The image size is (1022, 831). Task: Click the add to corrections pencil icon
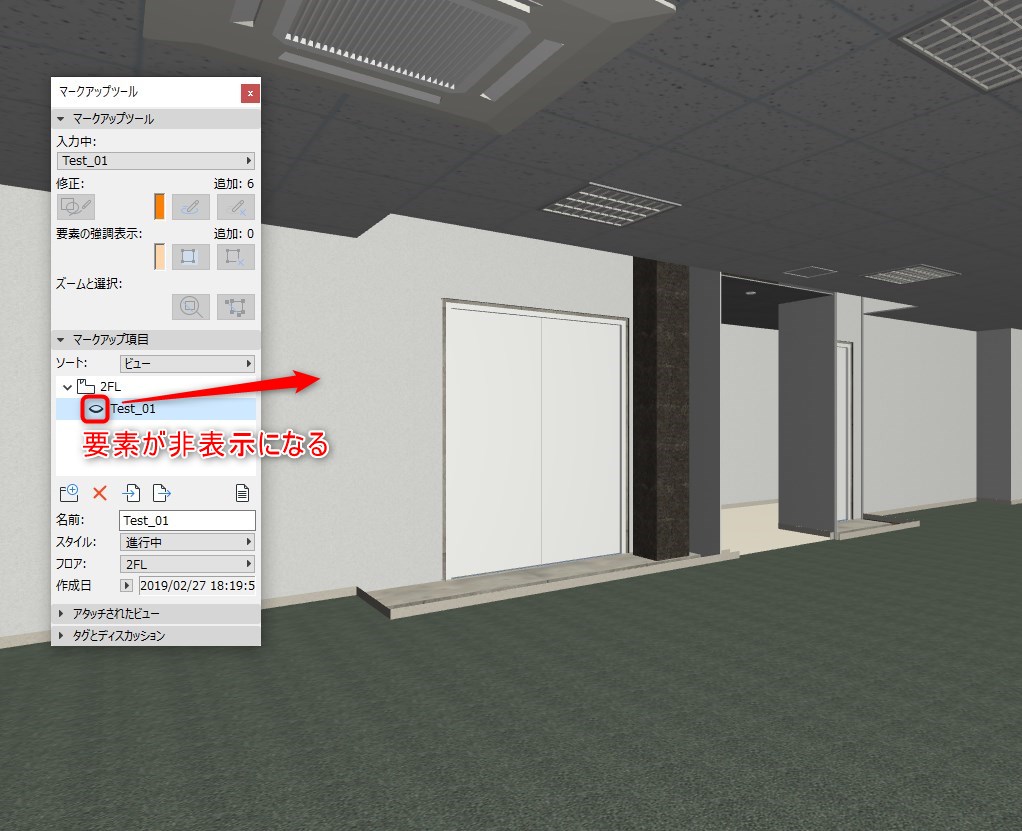(190, 207)
